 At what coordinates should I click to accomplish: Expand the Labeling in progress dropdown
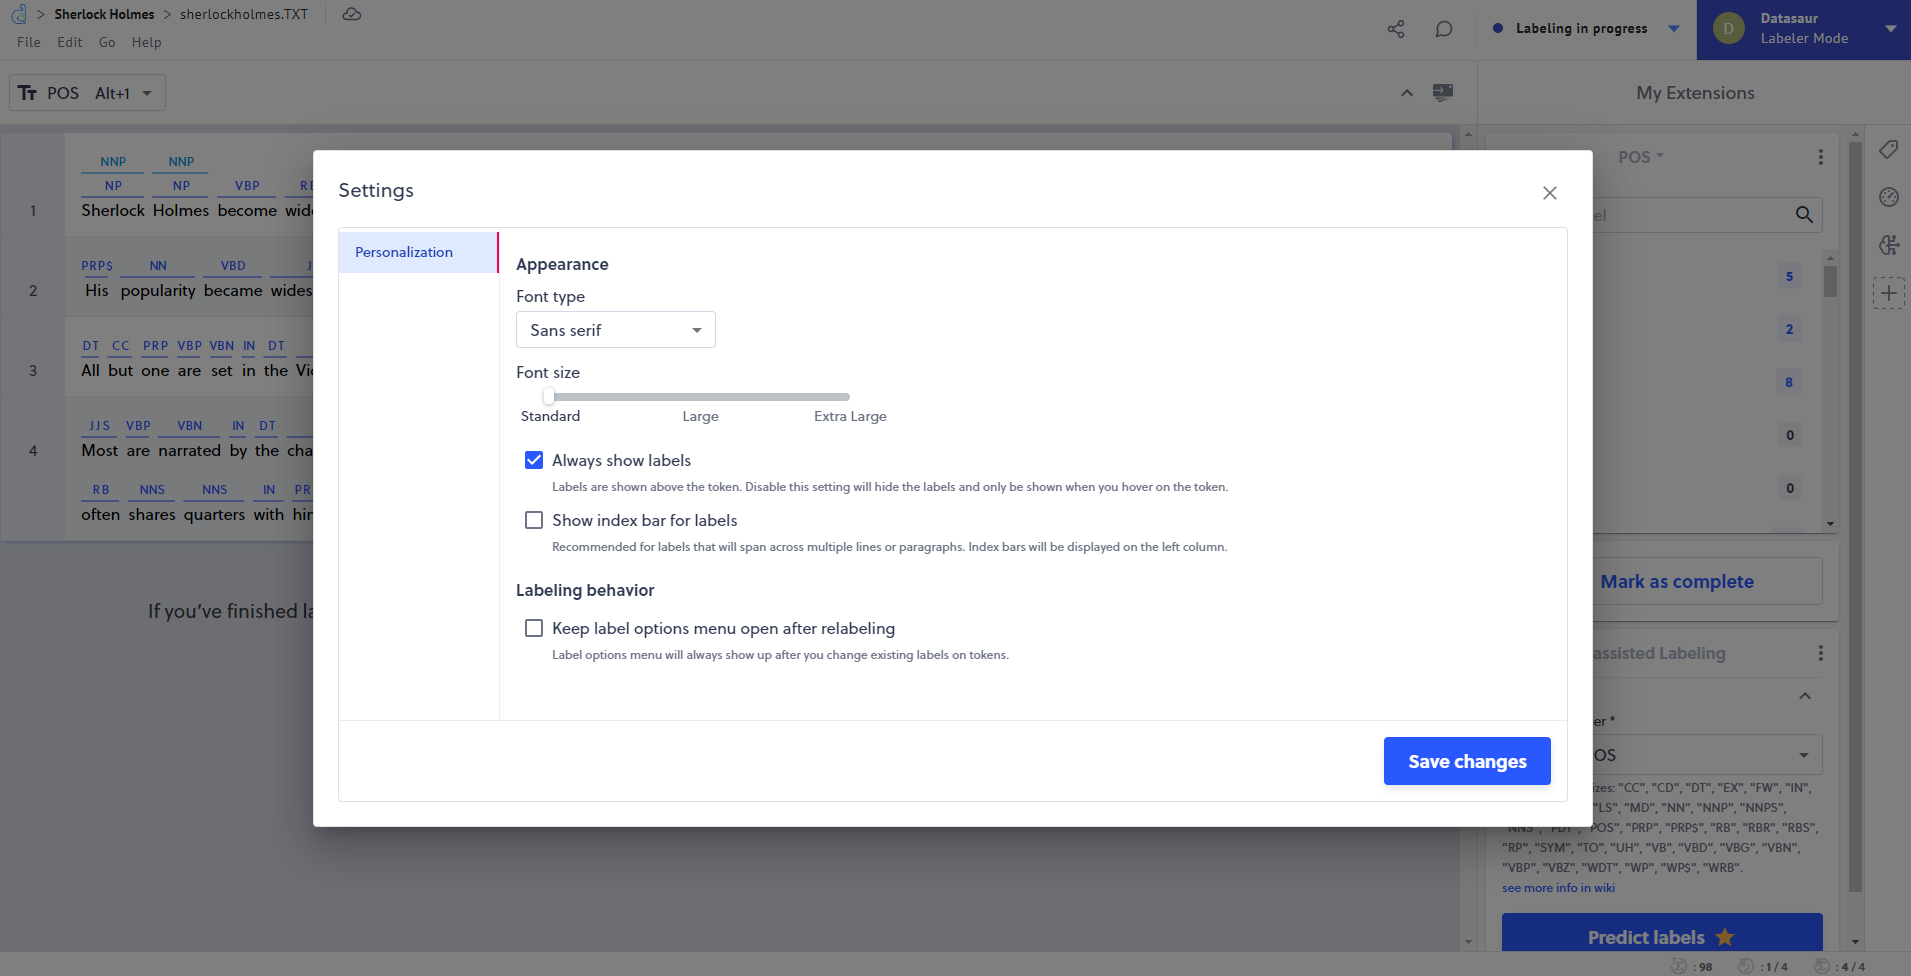coord(1674,29)
